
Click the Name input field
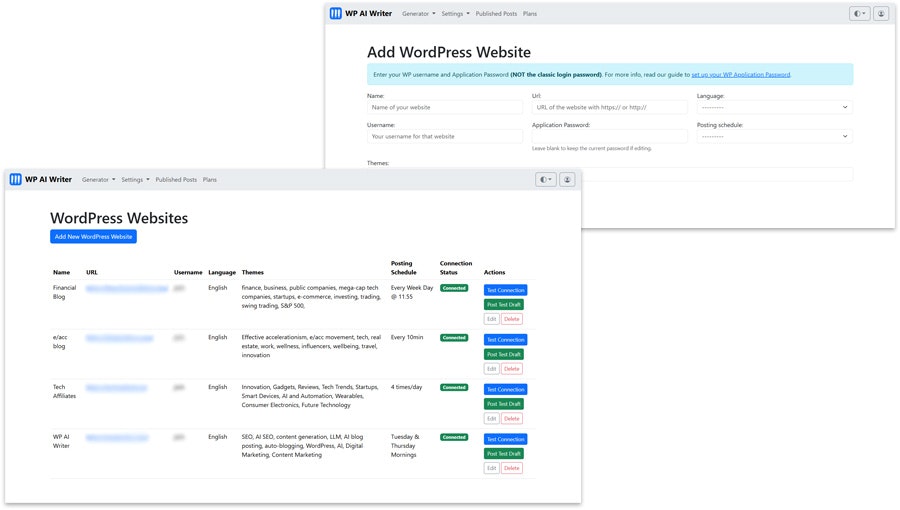445,107
